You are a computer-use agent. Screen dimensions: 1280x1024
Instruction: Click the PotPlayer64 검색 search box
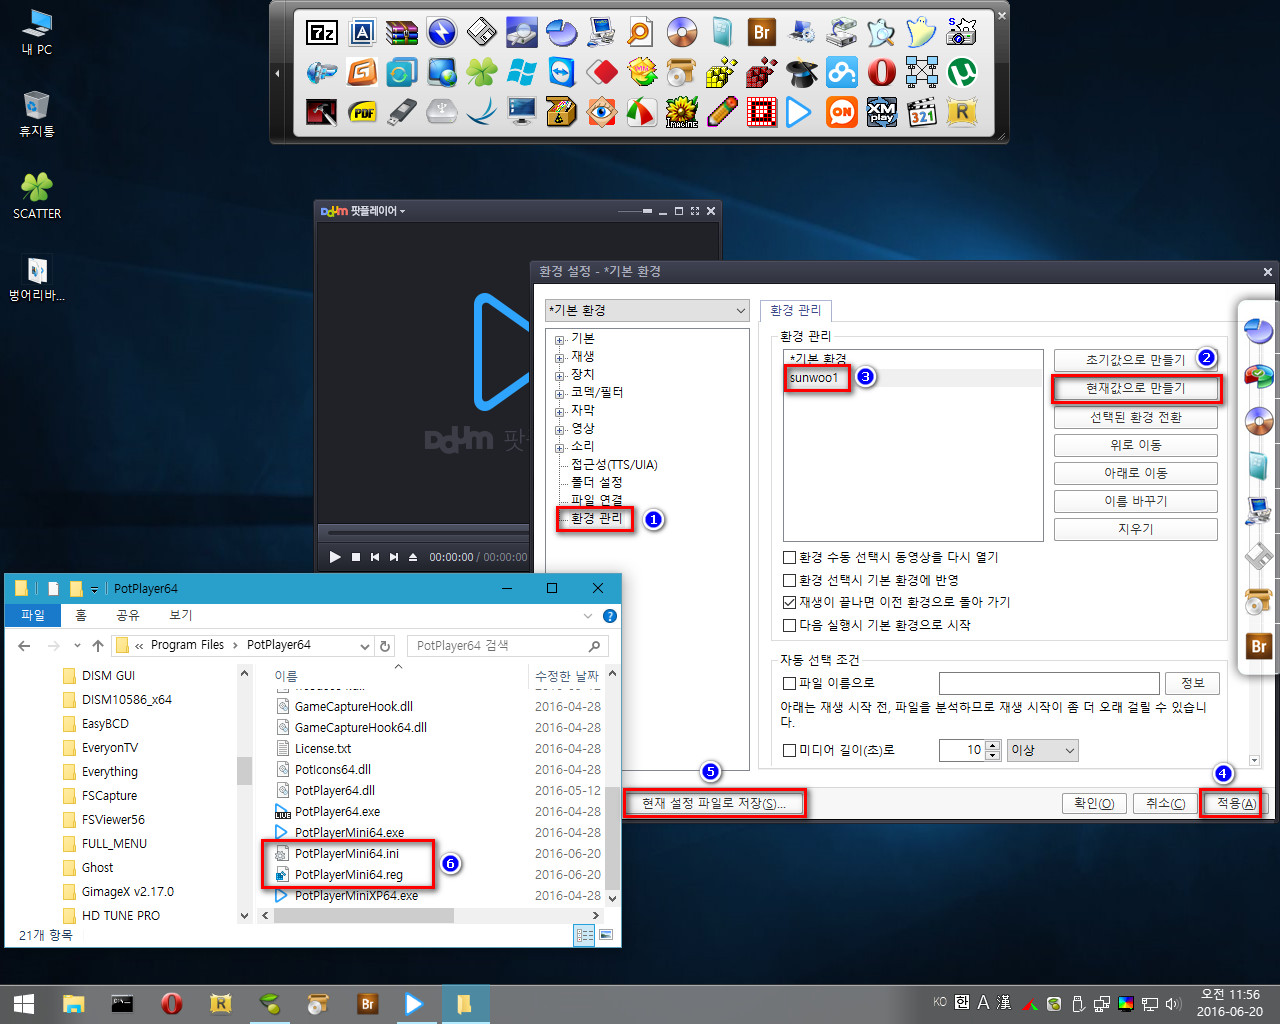point(508,646)
